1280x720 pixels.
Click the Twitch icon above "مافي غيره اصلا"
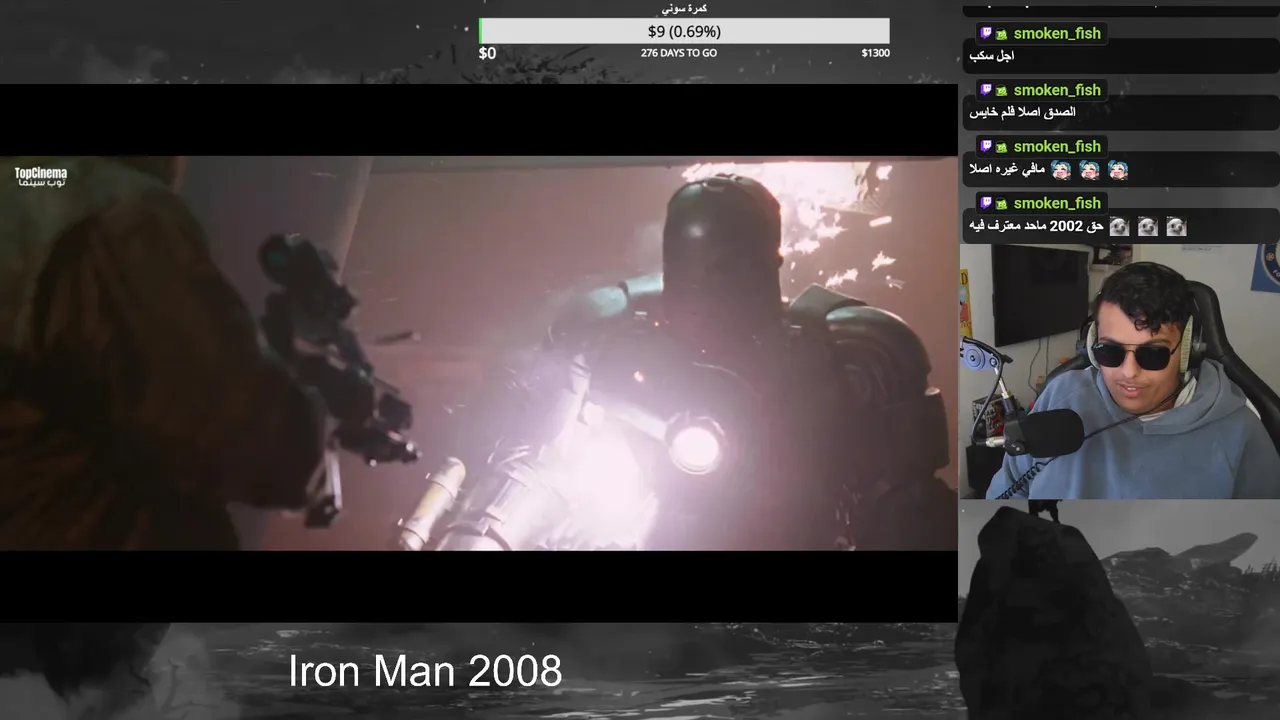pyautogui.click(x=986, y=146)
